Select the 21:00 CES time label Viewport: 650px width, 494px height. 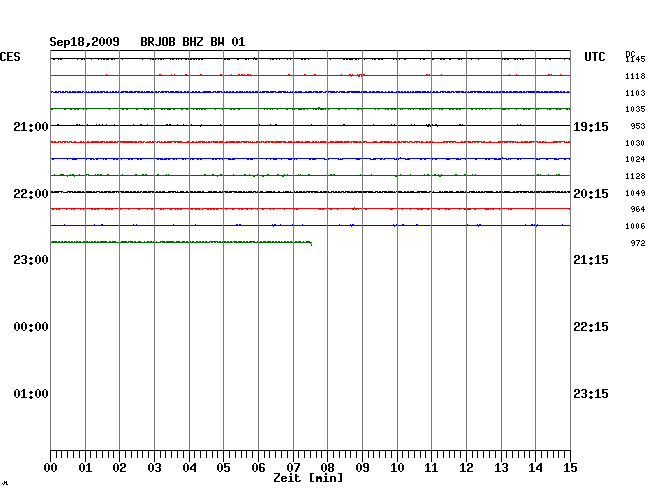point(31,127)
